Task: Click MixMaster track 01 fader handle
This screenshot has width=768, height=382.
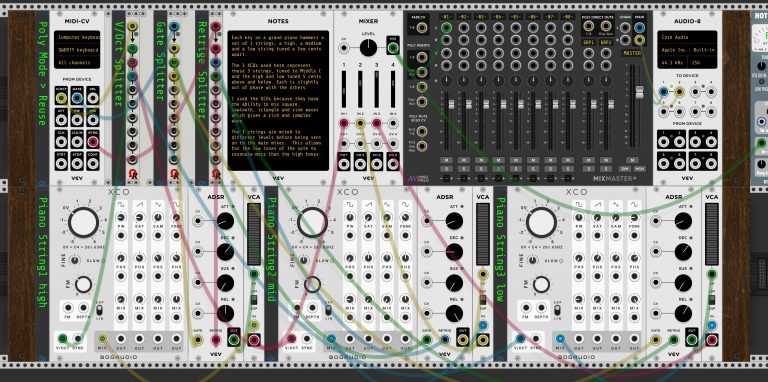Action: pos(451,104)
